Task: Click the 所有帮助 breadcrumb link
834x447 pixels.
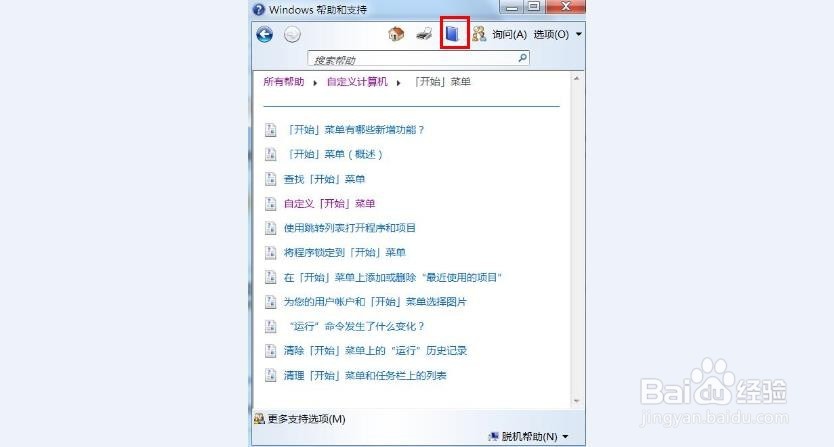Action: coord(284,81)
